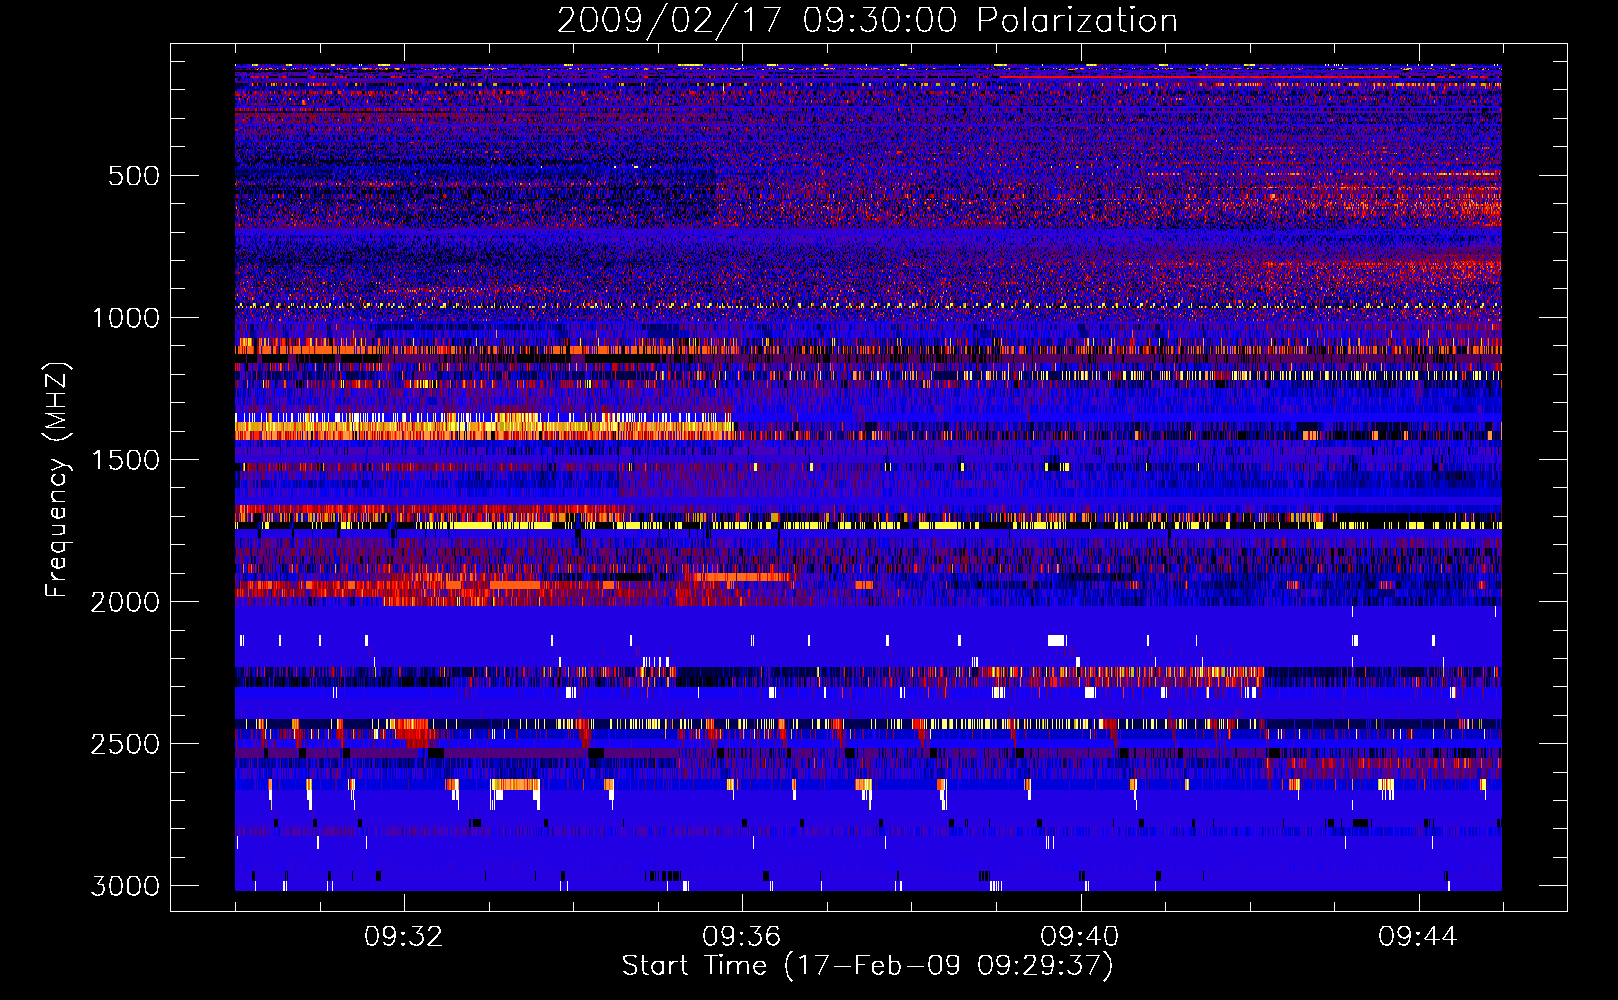
Task: Click the 500 frequency tick label
Action: pos(133,176)
